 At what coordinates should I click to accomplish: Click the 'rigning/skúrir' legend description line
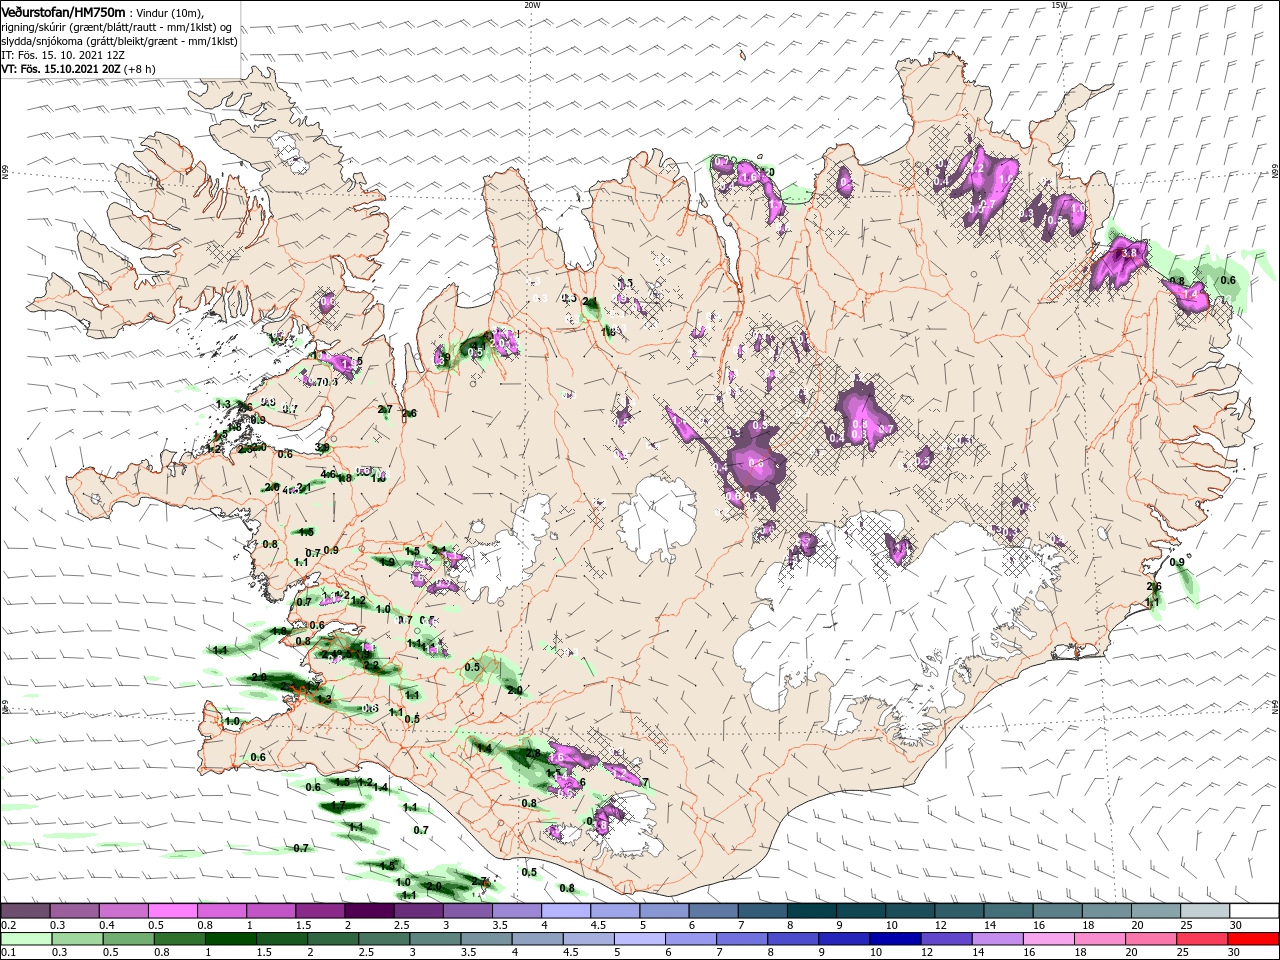[118, 27]
